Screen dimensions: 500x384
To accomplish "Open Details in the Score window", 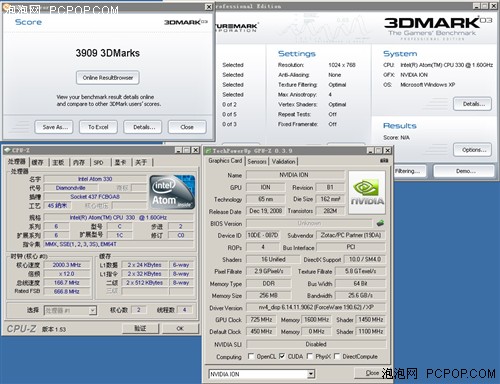I will 143,127.
